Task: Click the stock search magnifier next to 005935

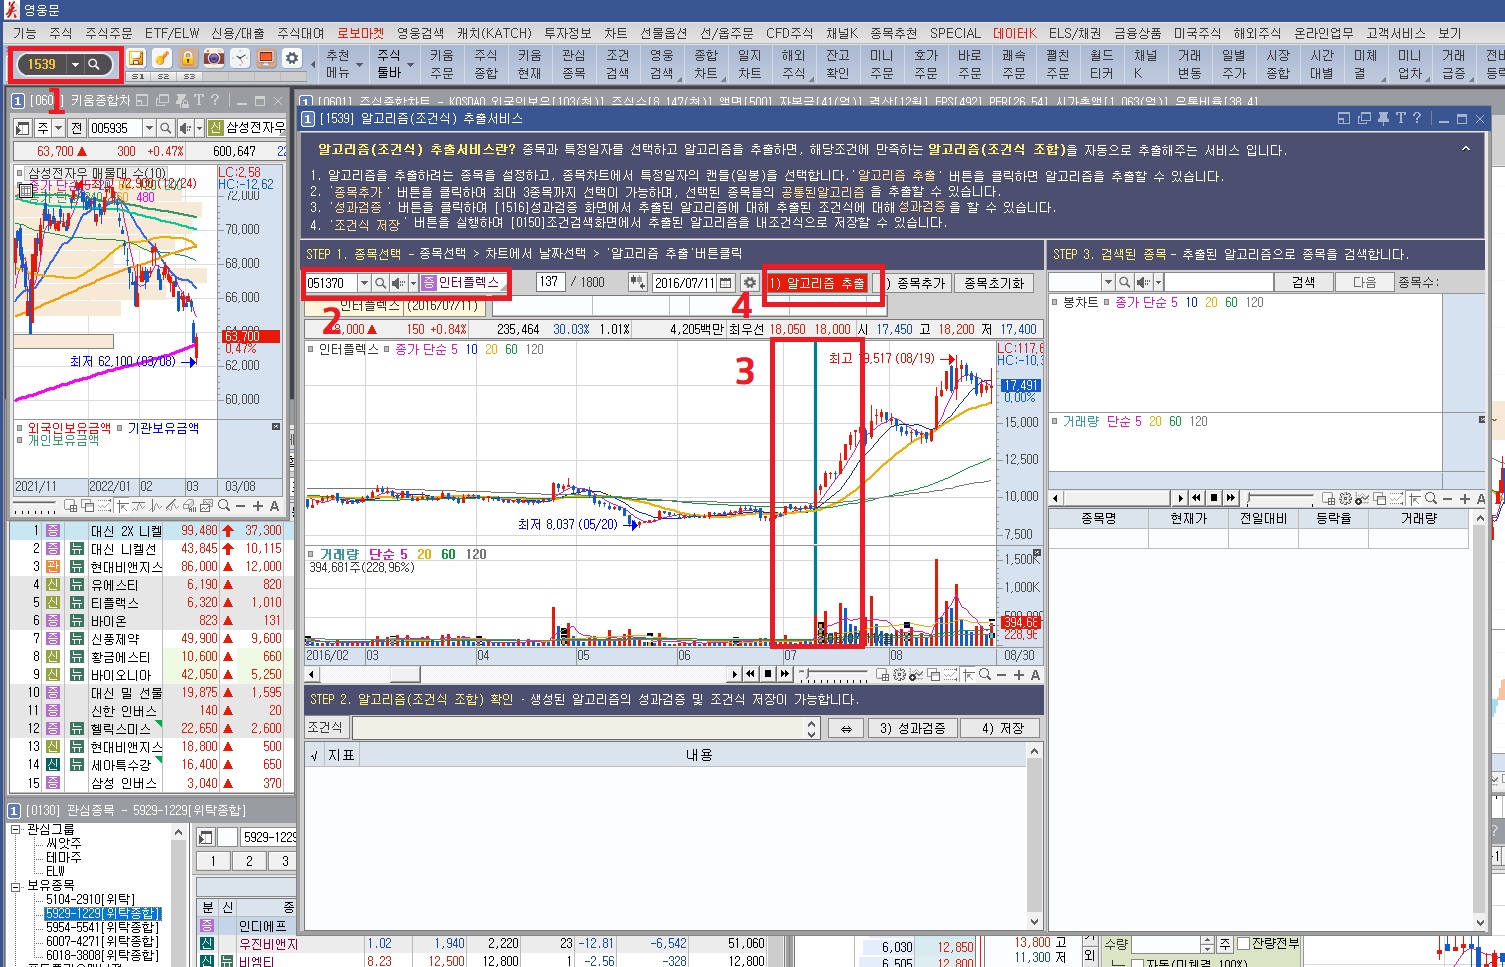Action: pyautogui.click(x=165, y=128)
